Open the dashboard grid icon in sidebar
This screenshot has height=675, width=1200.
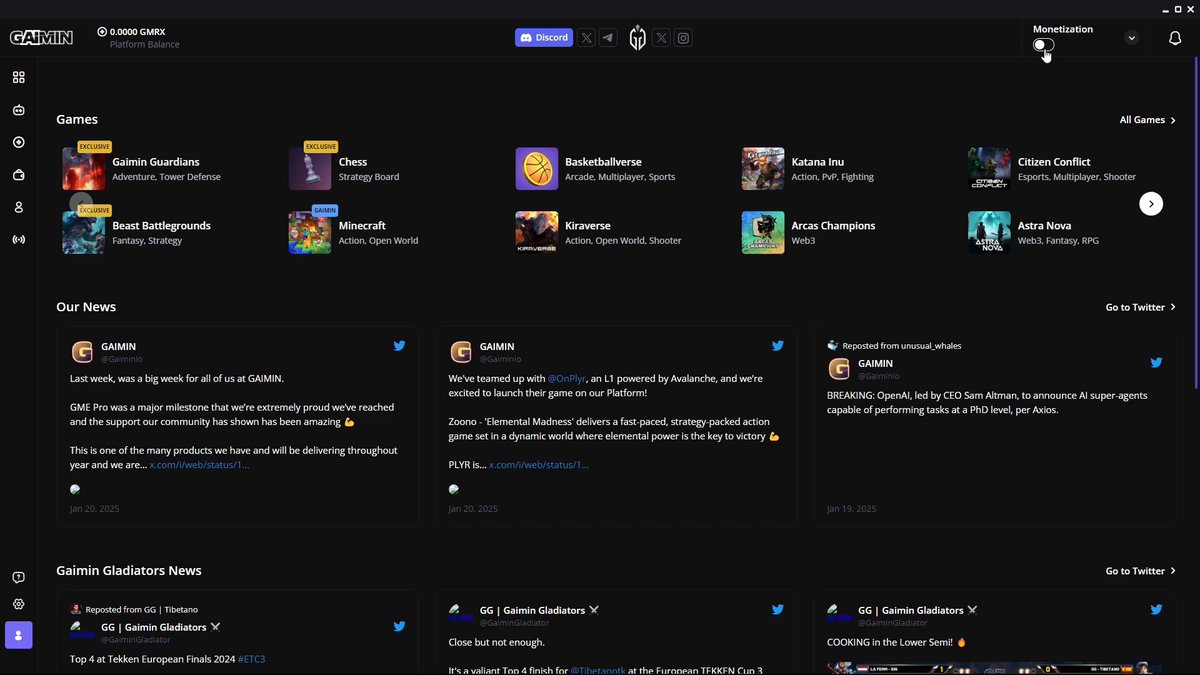(18, 77)
